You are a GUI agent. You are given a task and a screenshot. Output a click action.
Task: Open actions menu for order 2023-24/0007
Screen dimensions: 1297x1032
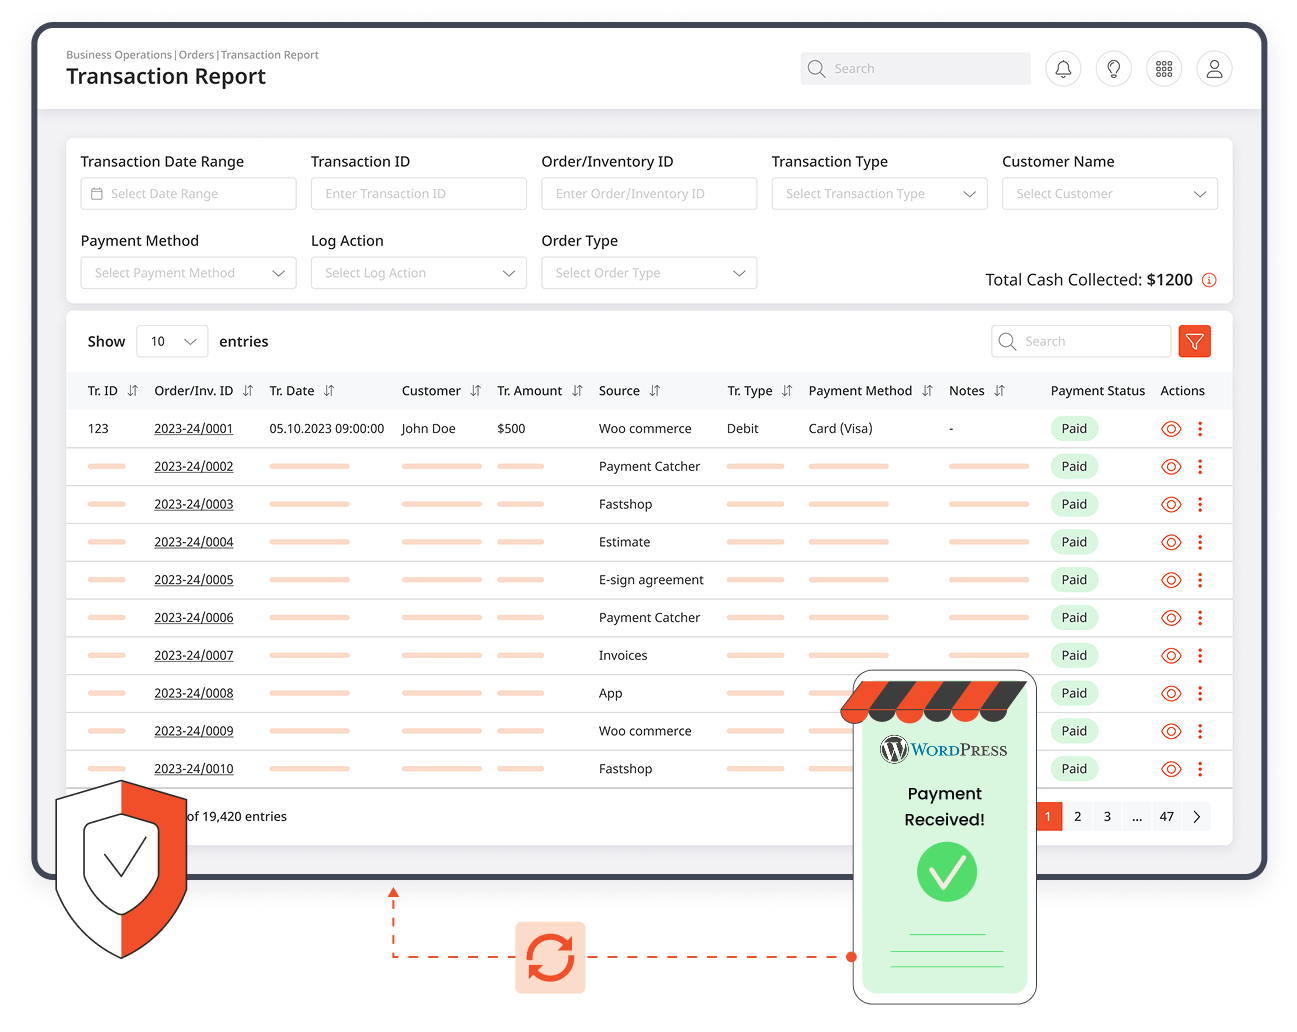pyautogui.click(x=1200, y=656)
